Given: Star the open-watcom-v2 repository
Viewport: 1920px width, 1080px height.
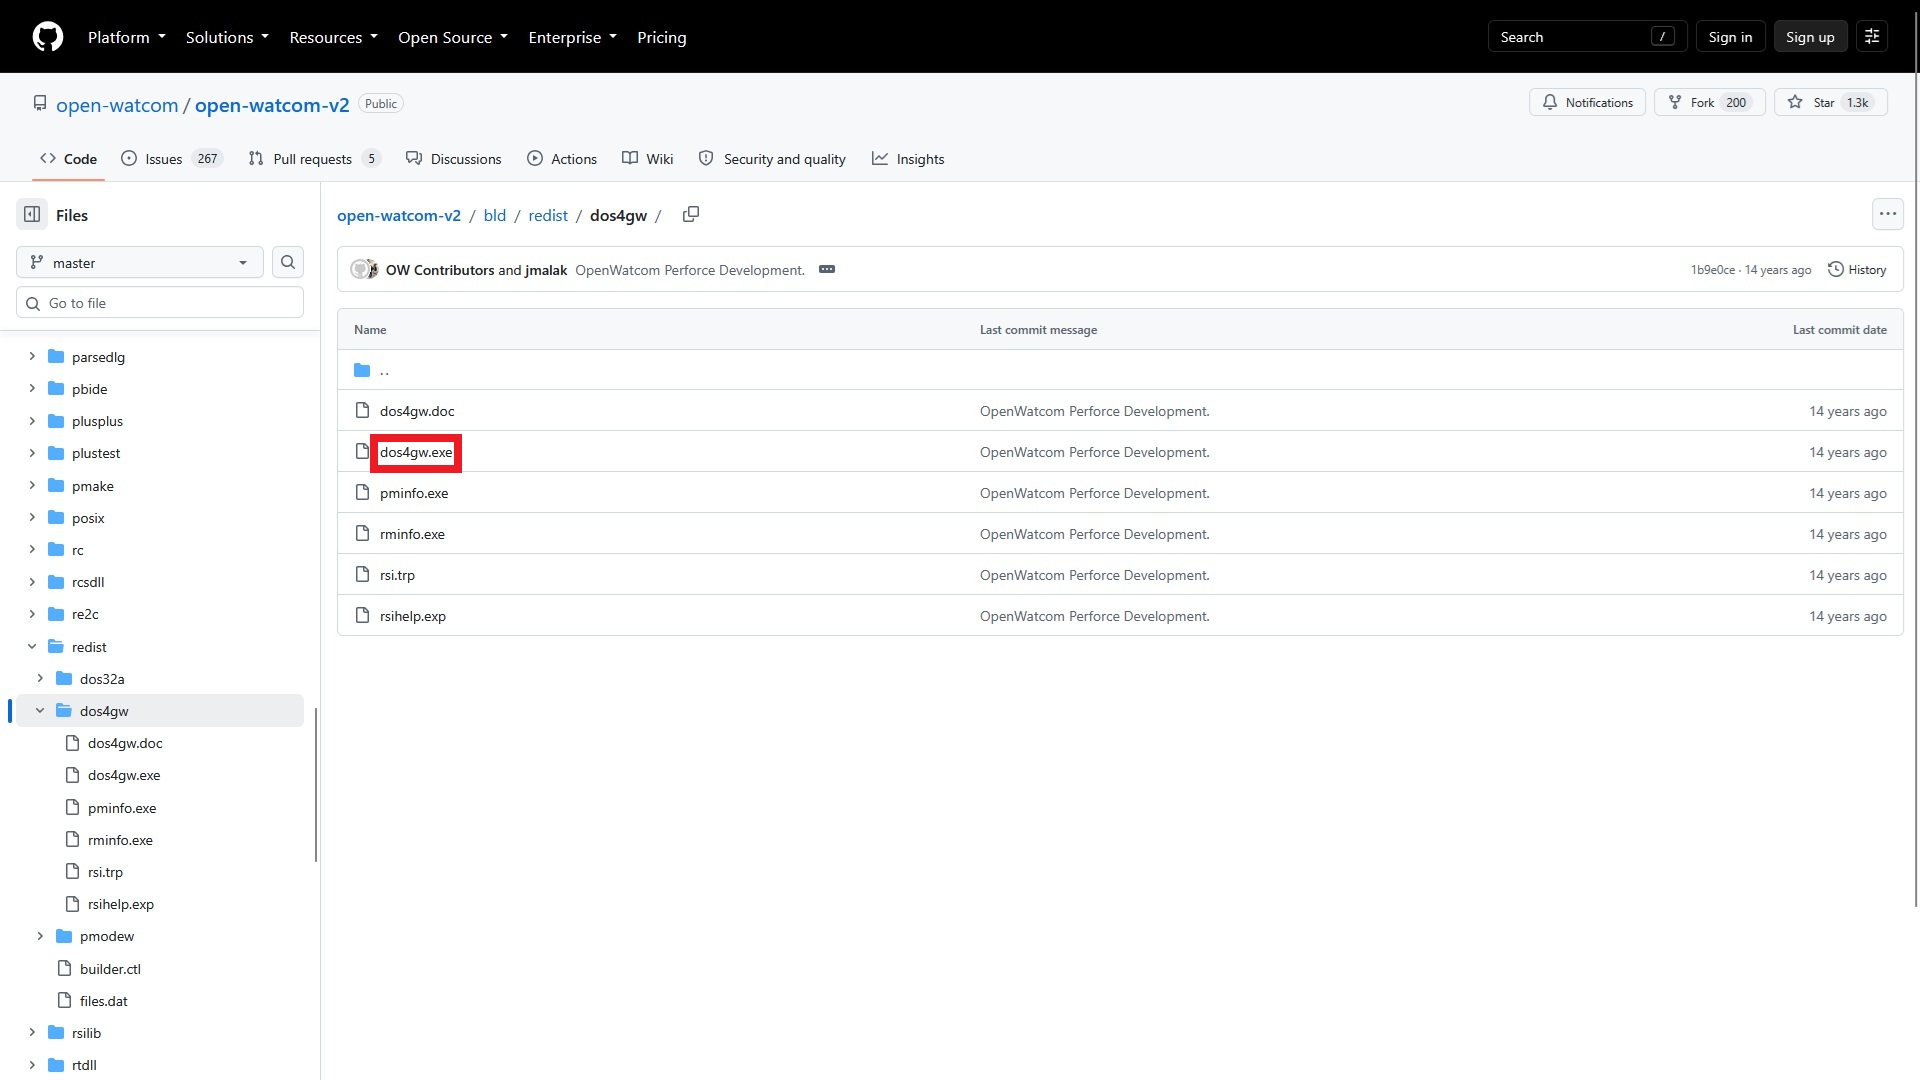Looking at the screenshot, I should (1830, 103).
